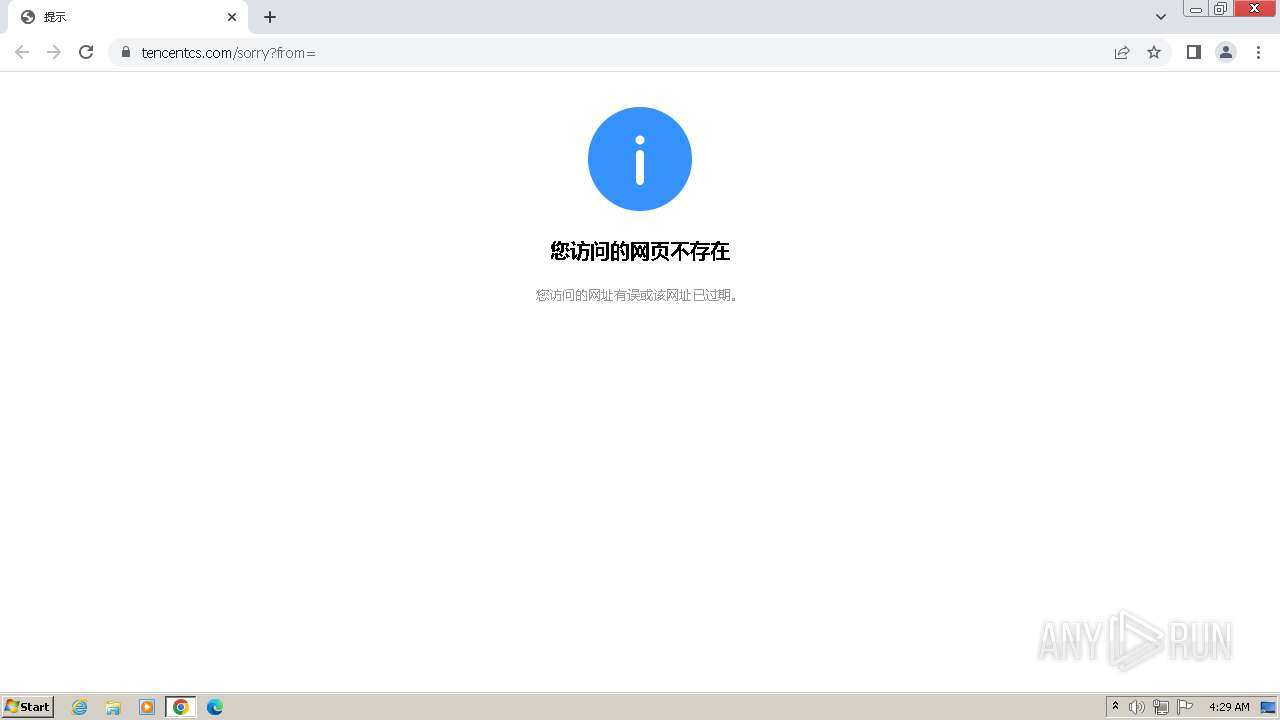
Task: Open the volume speaker tray icon
Action: click(1137, 707)
